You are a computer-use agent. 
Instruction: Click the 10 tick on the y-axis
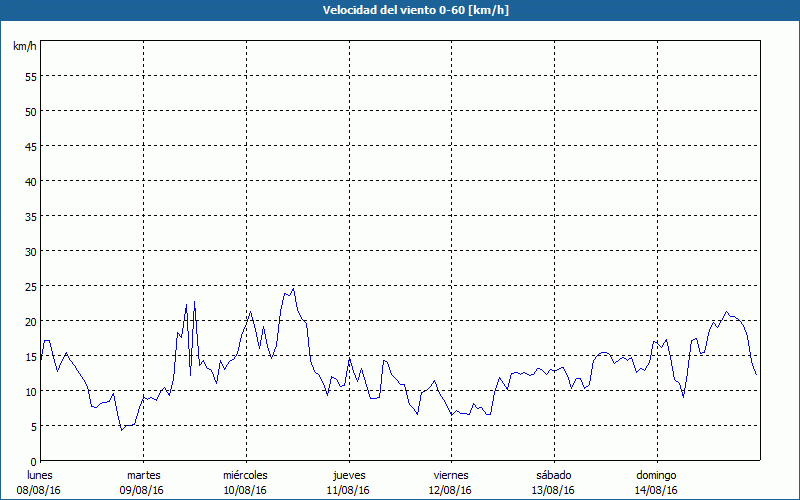[30, 391]
